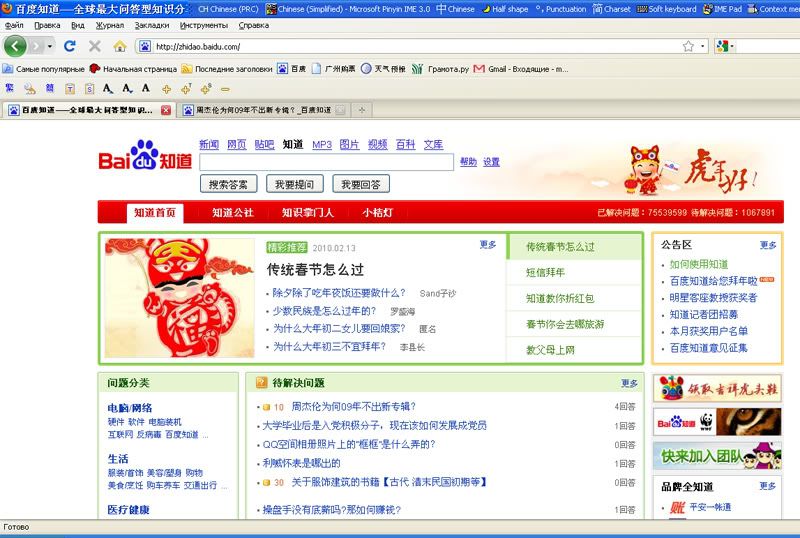
Task: Click the yellow plus icon with T superscript
Action: click(x=186, y=89)
